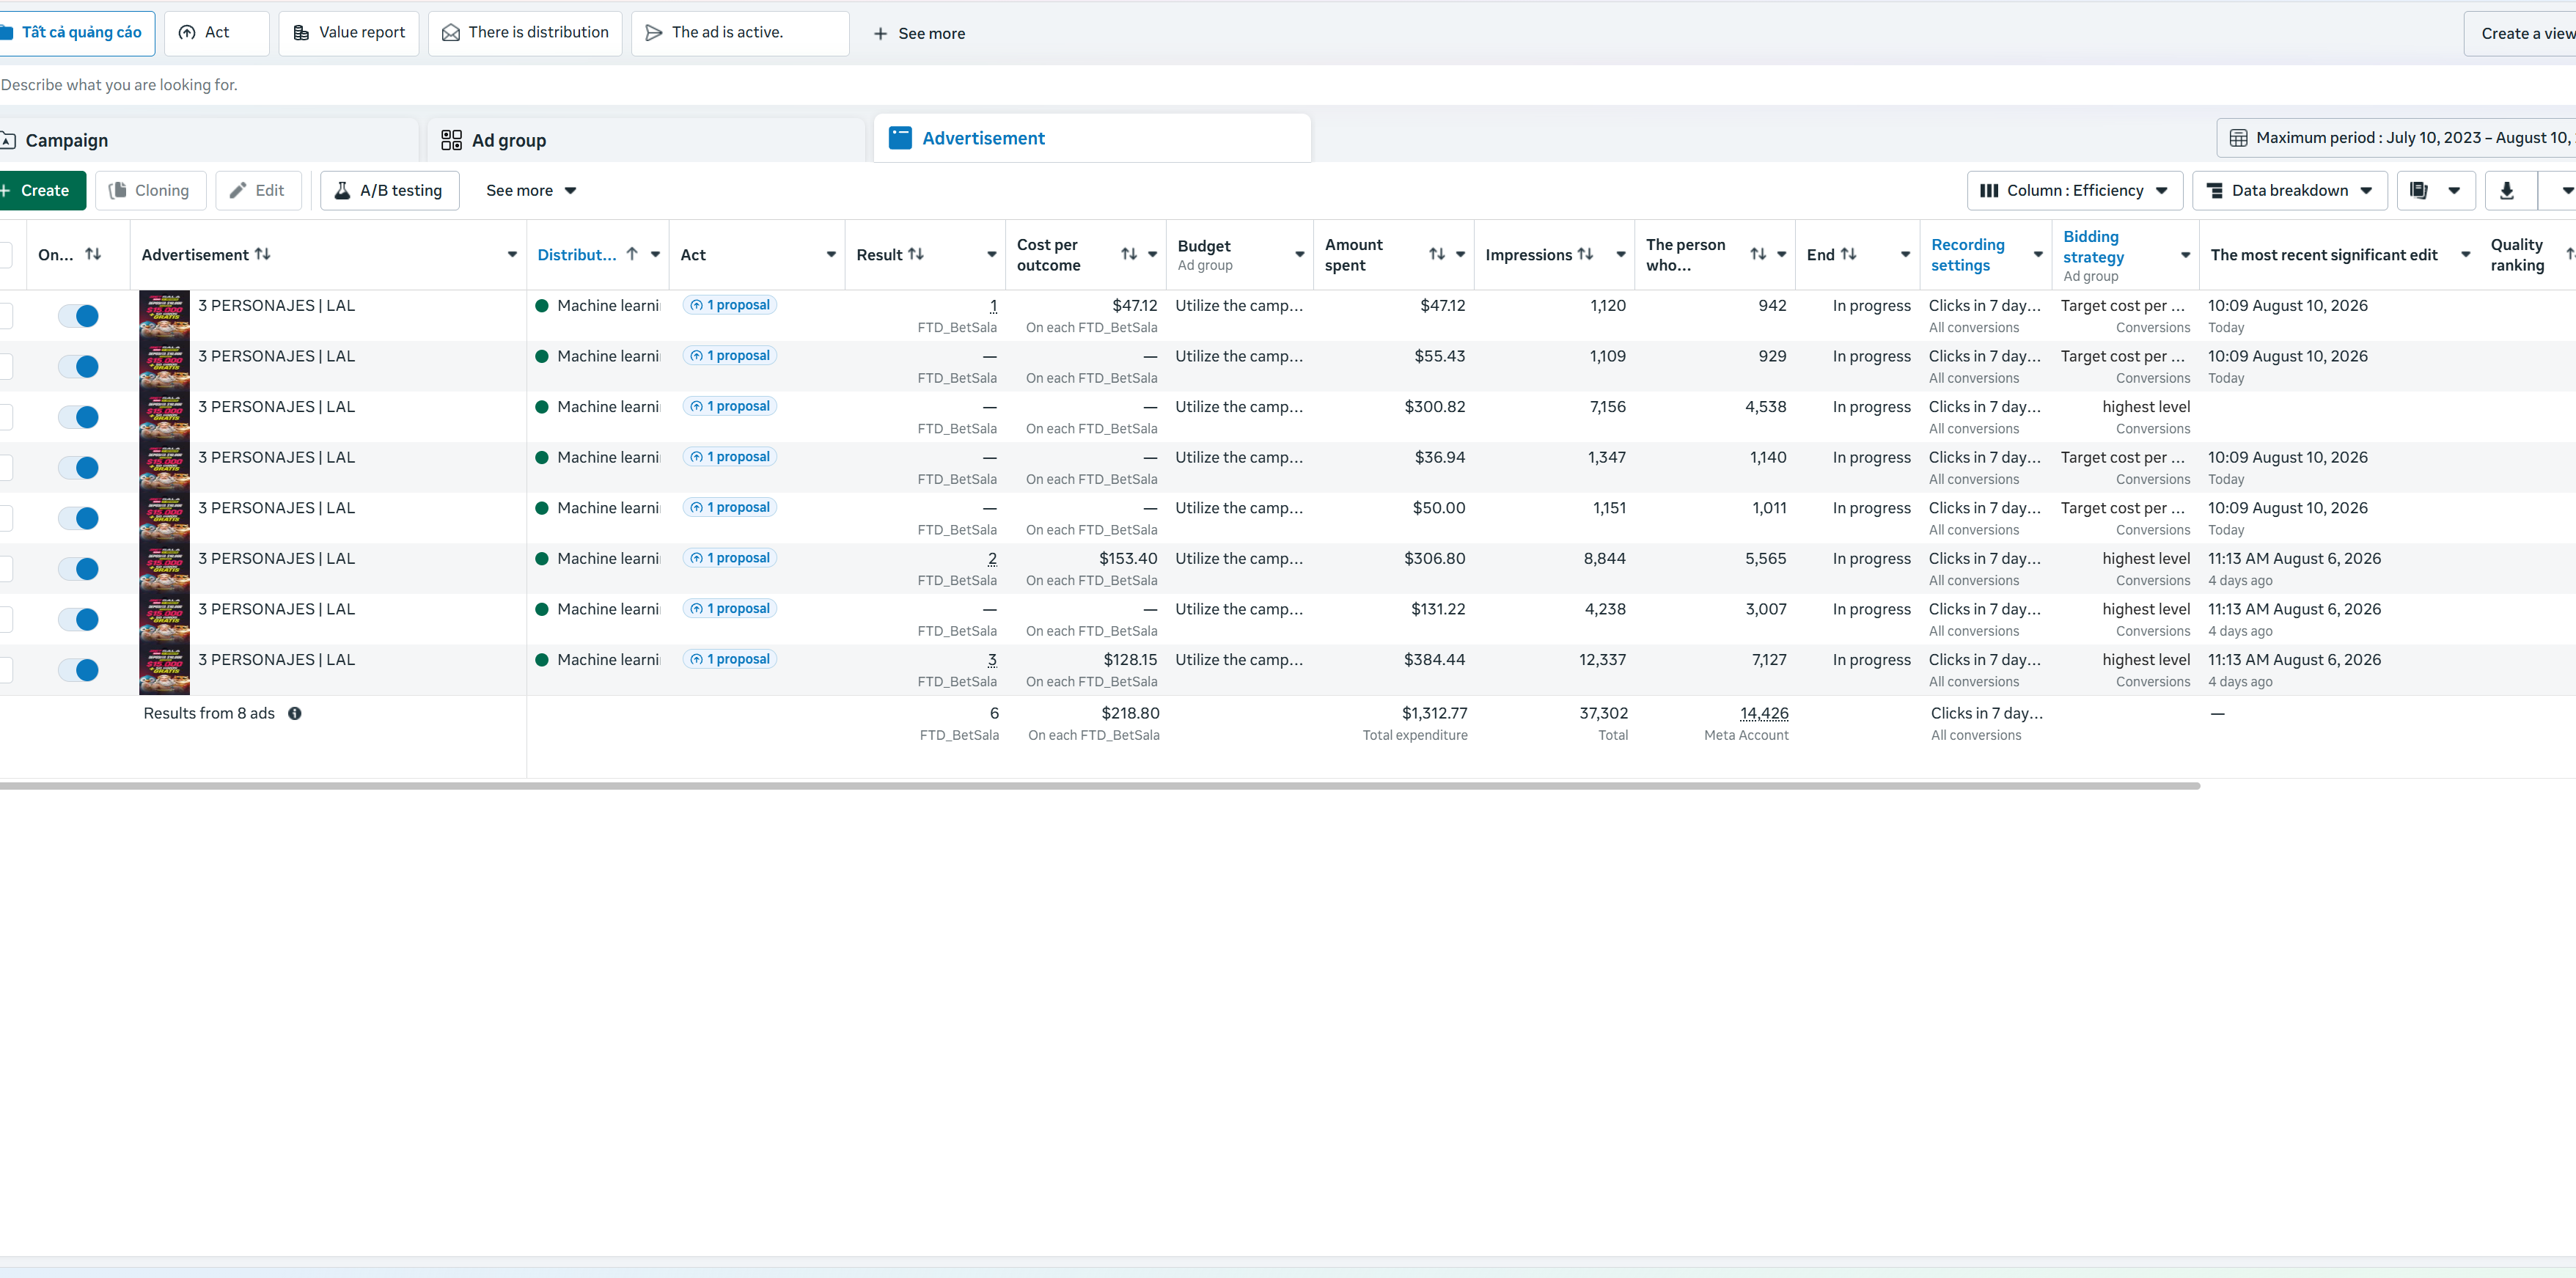Viewport: 2576px width, 1278px height.
Task: Sort the Distribution column ascending arrow
Action: click(632, 254)
